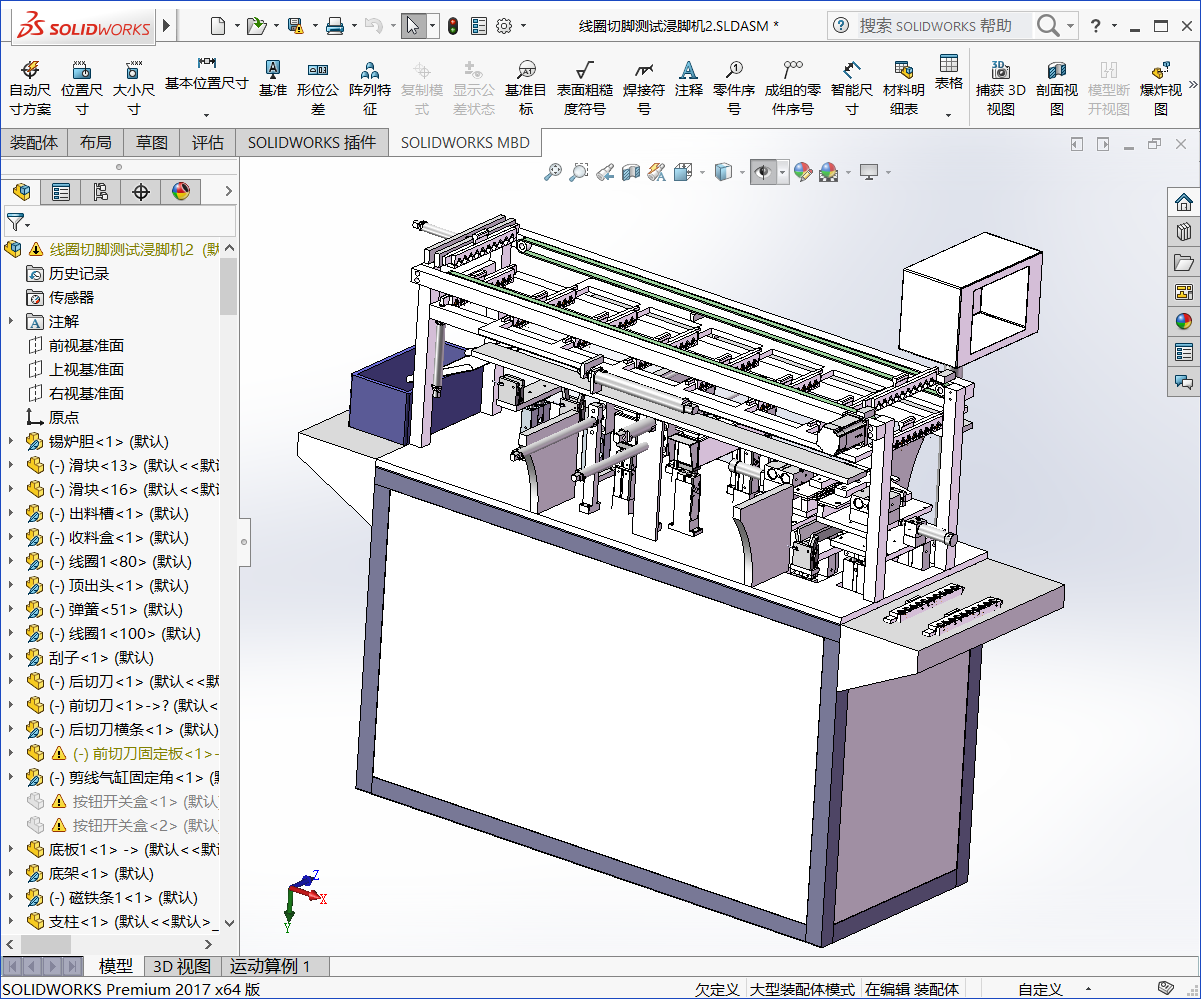Switch to the 评估 ribbon tab

(208, 143)
